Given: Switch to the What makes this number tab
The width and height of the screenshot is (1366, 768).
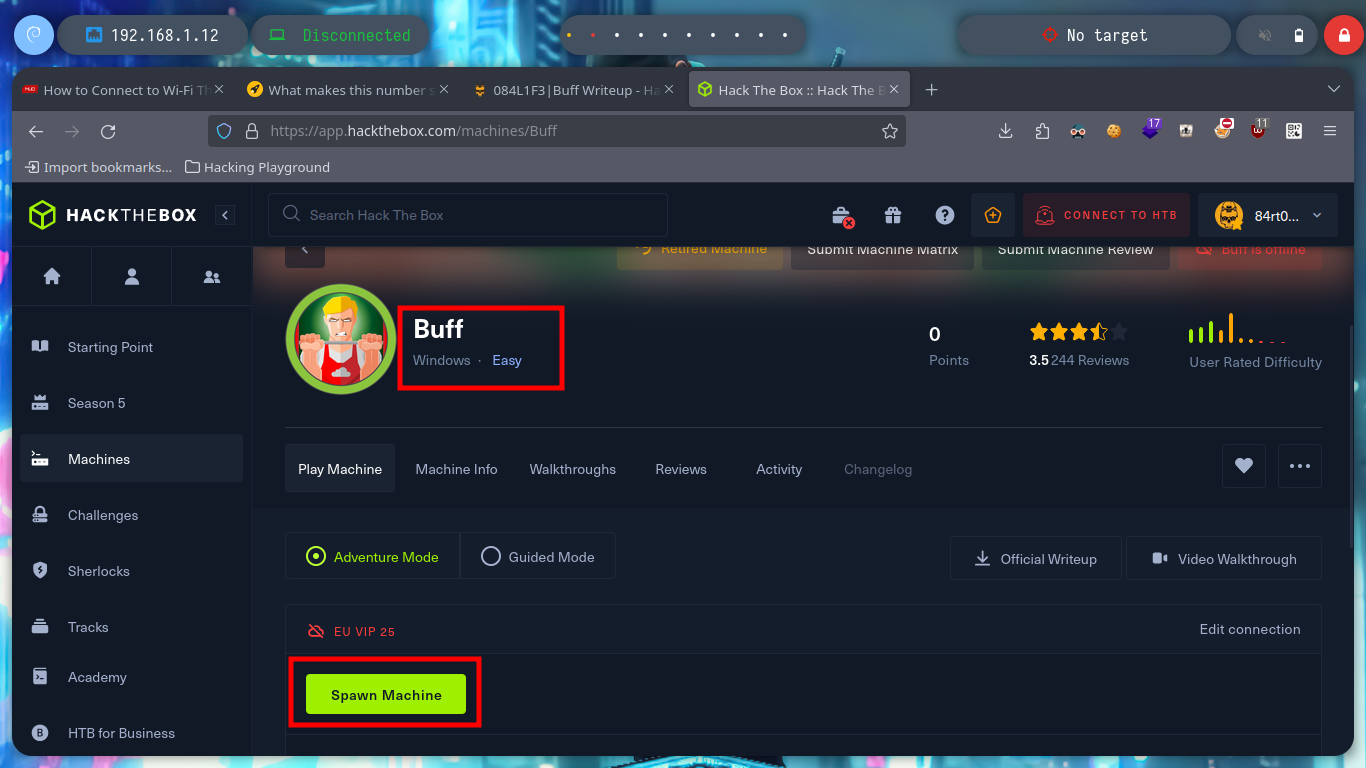Looking at the screenshot, I should [350, 90].
